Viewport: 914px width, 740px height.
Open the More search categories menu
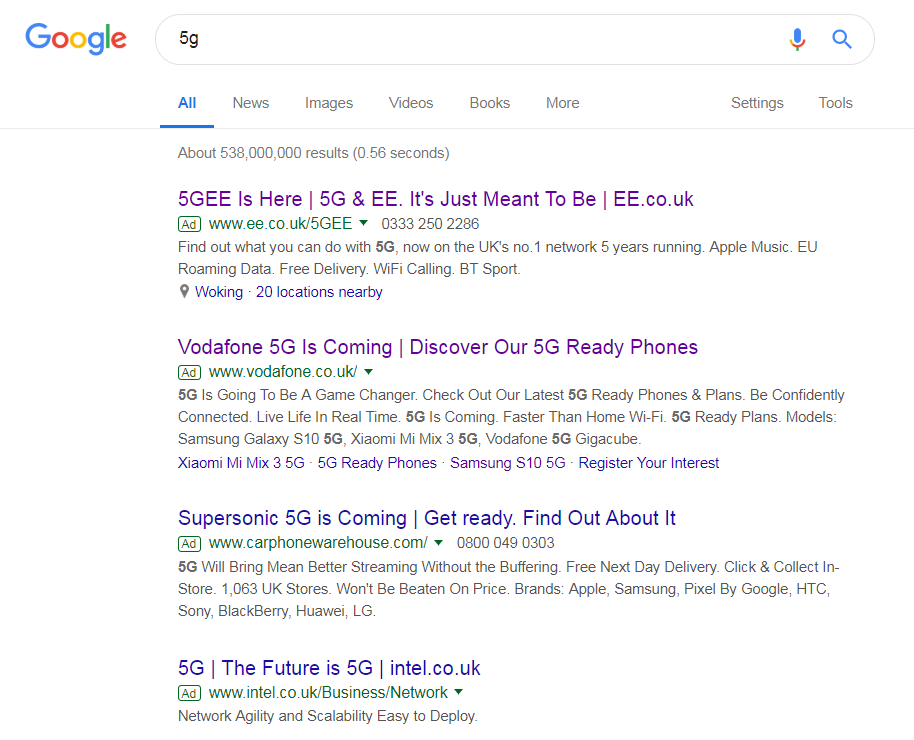(x=563, y=103)
